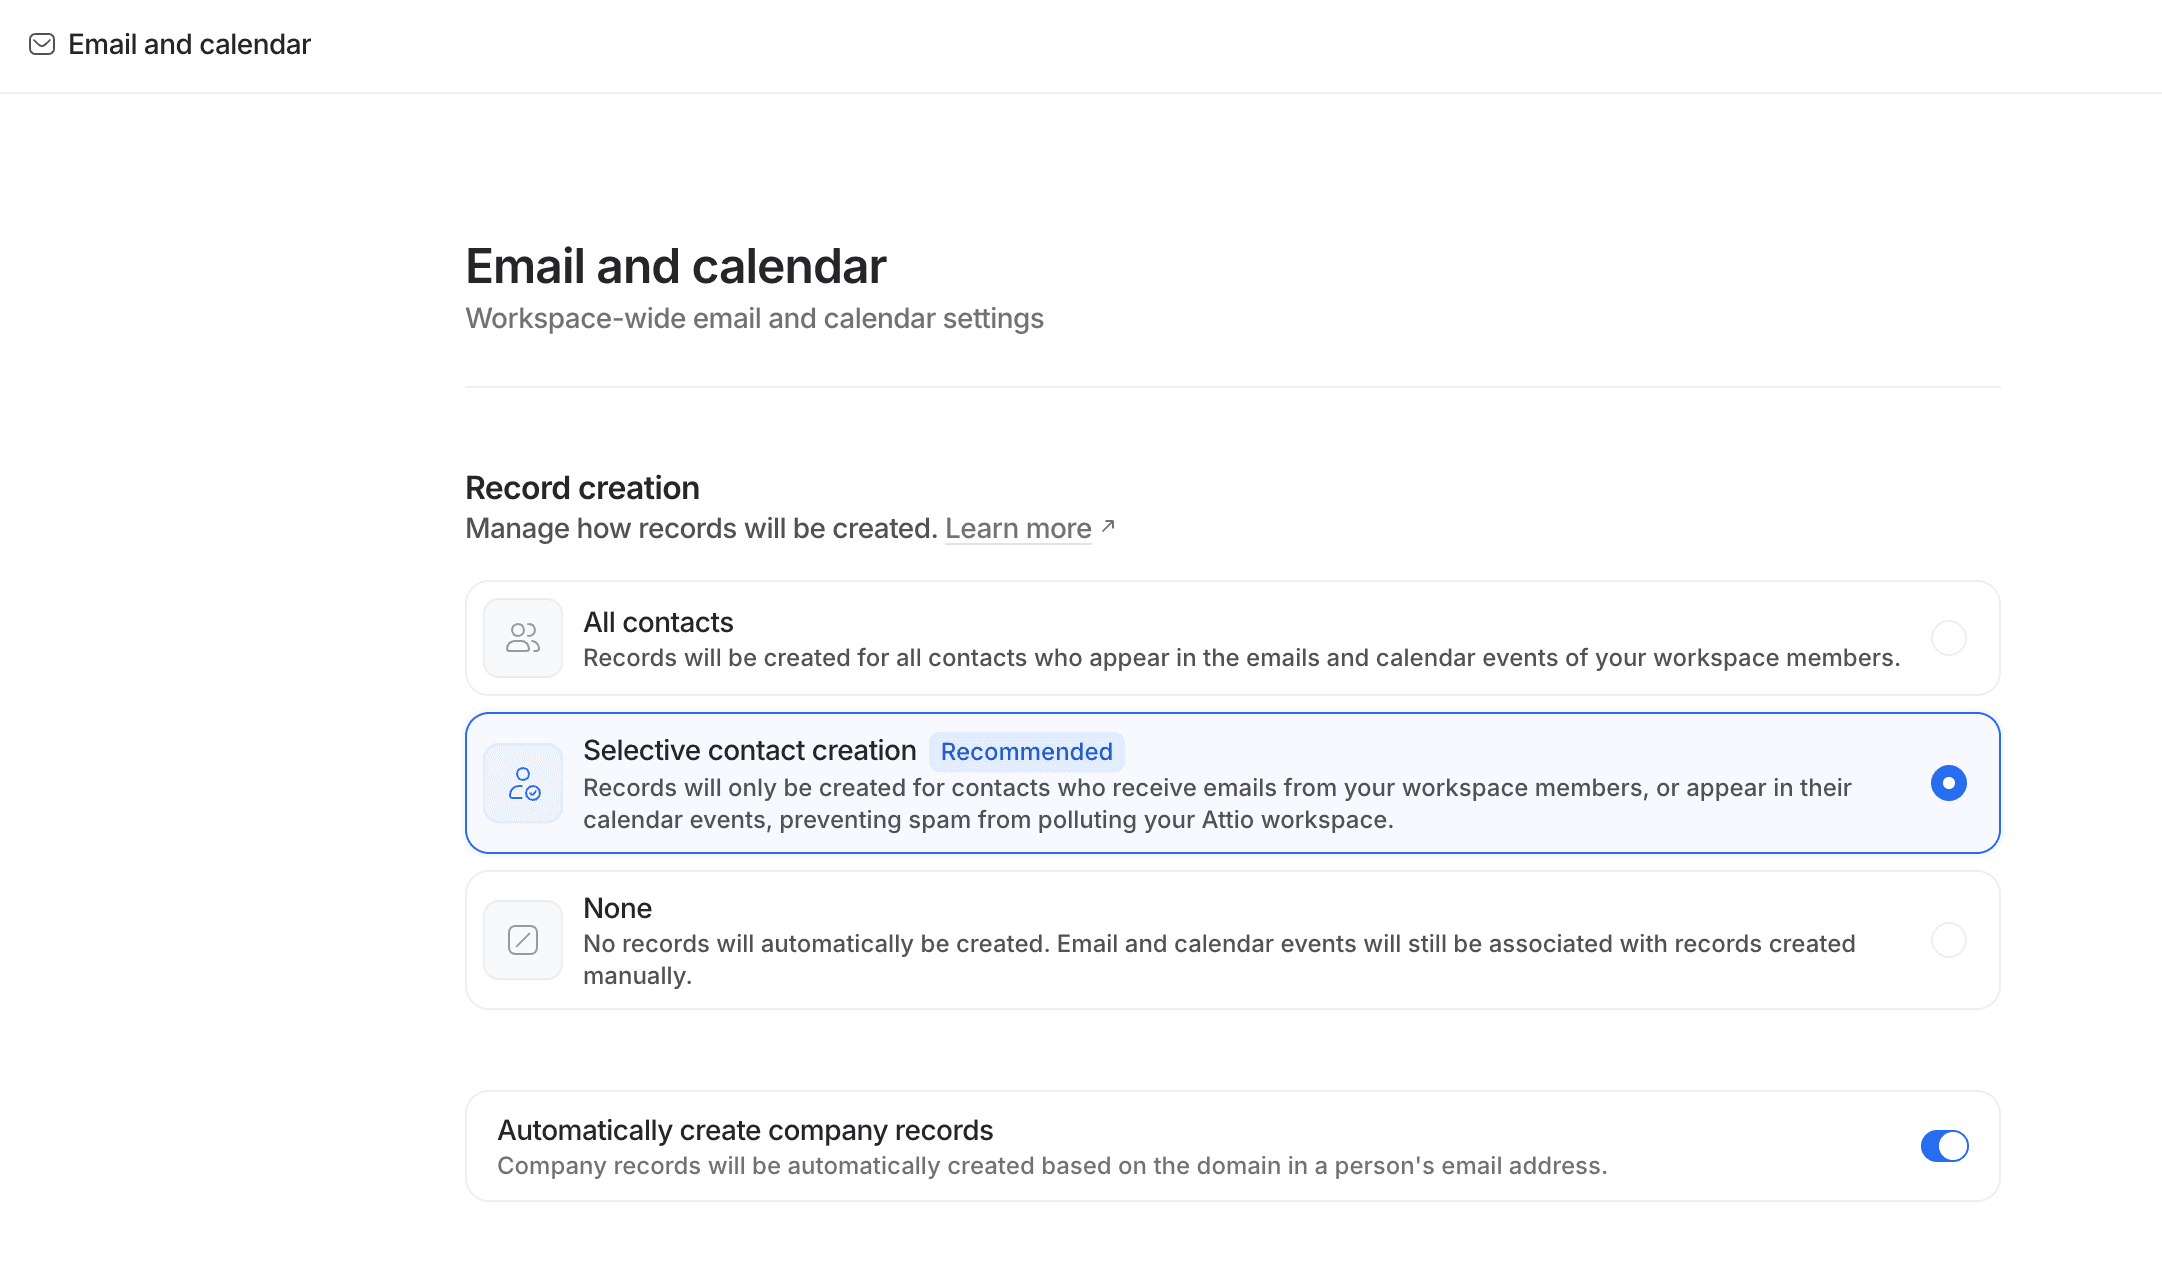Click the Selective contact creation person-check icon
Viewport: 2162px width, 1268px height.
[523, 783]
